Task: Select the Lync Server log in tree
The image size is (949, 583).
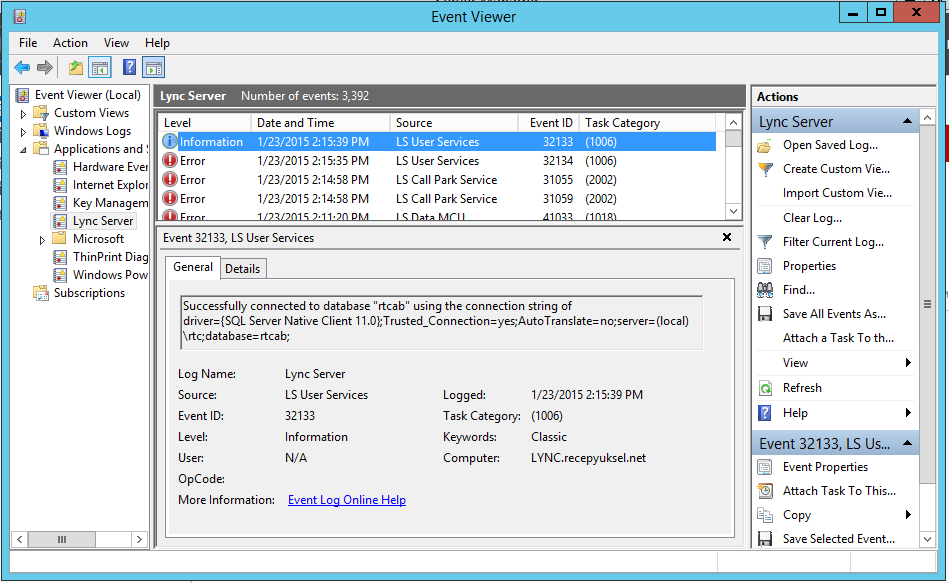Action: pyautogui.click(x=102, y=221)
